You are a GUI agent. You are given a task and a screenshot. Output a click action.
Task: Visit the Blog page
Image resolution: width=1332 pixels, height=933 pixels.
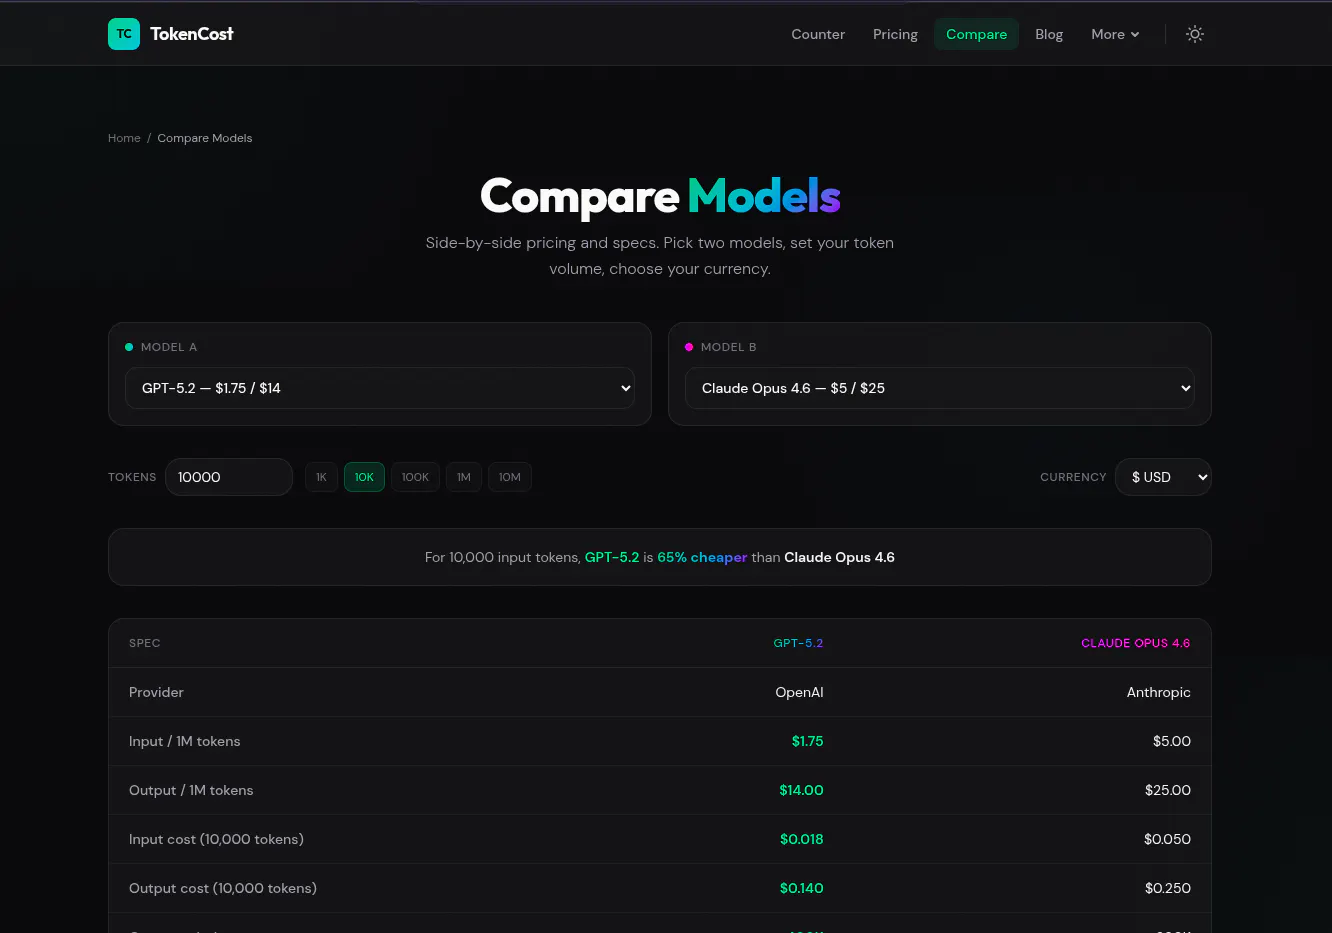(1049, 34)
